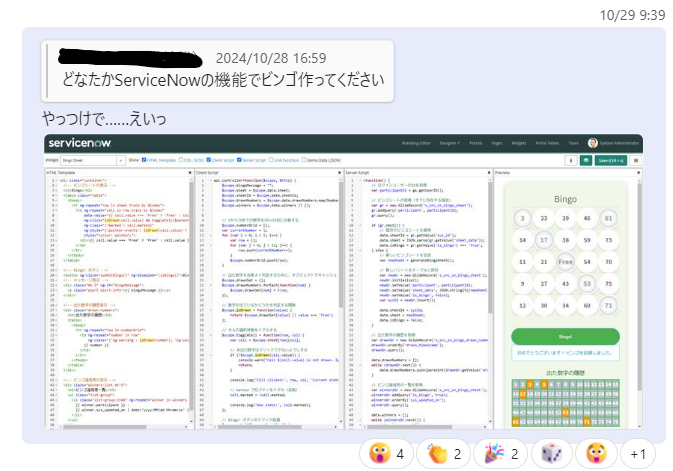Click the 出た数字の履歴 heading in preview
Image resolution: width=673 pixels, height=471 pixels.
[565, 373]
